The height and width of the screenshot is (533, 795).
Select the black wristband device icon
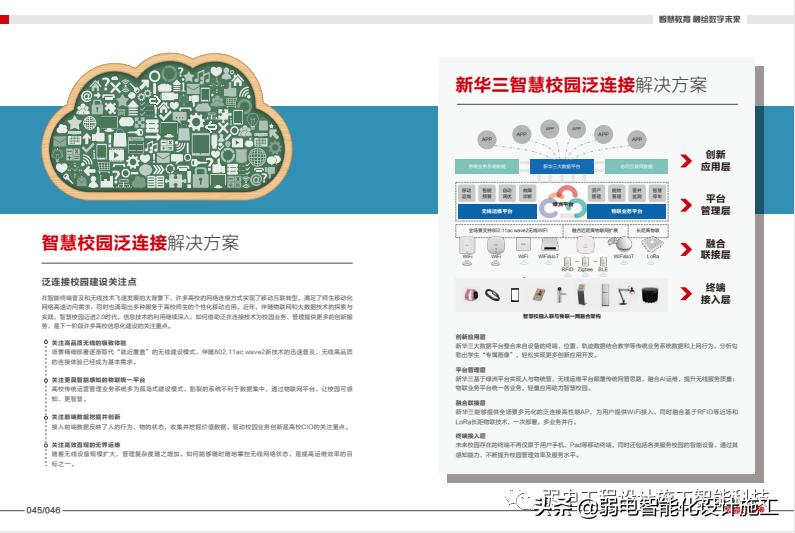click(492, 294)
